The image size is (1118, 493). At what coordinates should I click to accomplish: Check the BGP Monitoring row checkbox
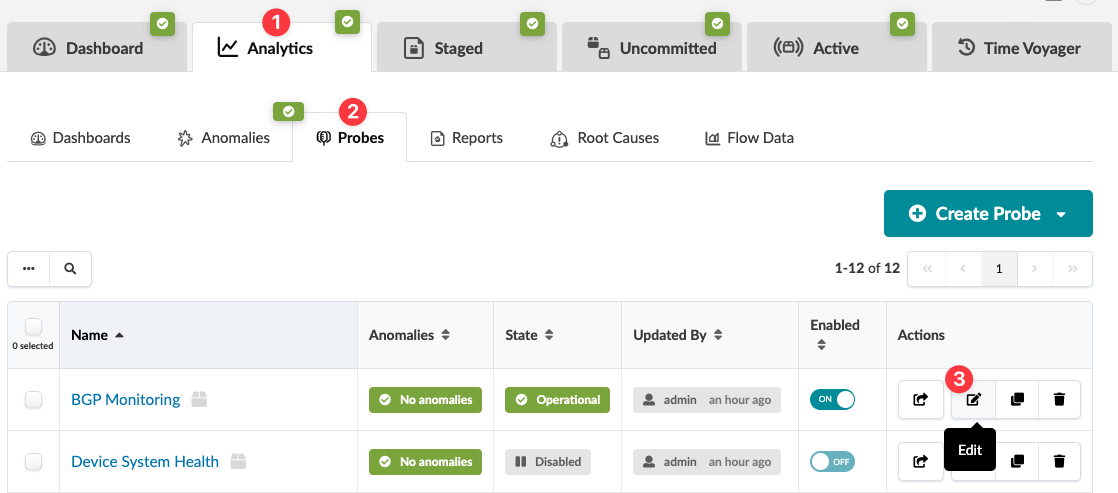[34, 400]
